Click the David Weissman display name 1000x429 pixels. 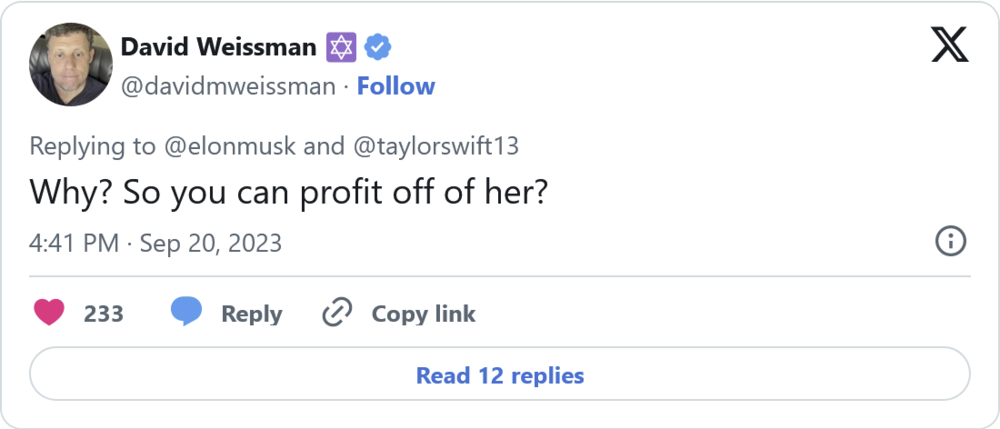pyautogui.click(x=218, y=46)
